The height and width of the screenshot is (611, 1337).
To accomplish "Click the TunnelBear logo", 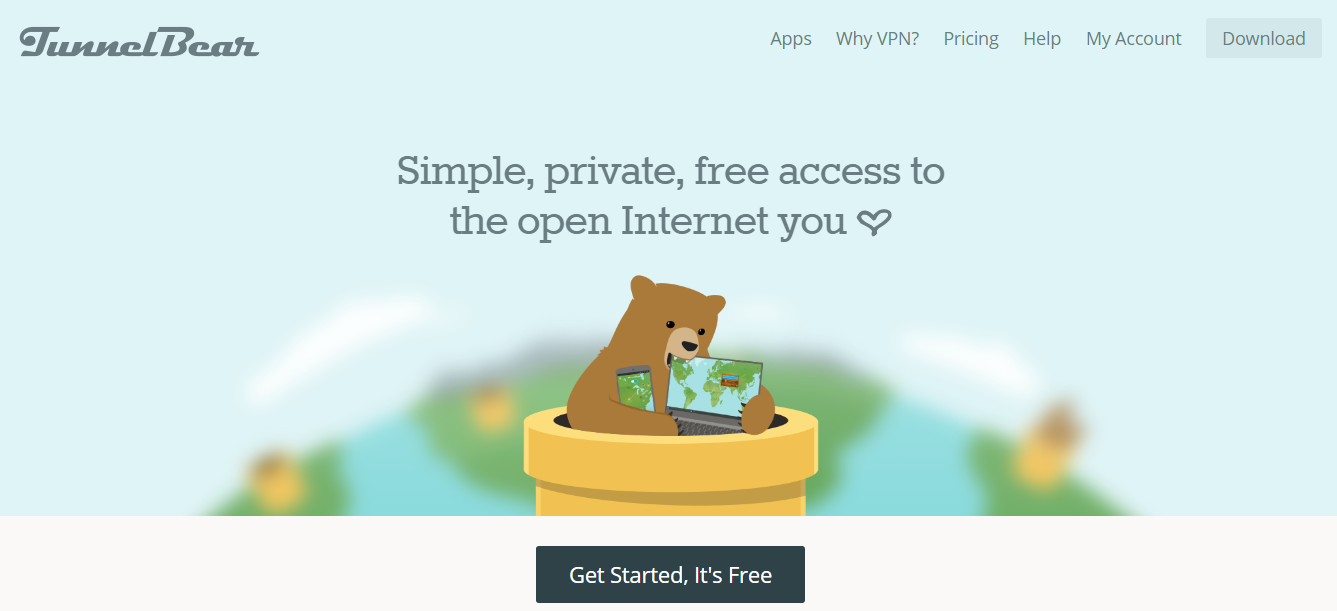I will pyautogui.click(x=139, y=42).
